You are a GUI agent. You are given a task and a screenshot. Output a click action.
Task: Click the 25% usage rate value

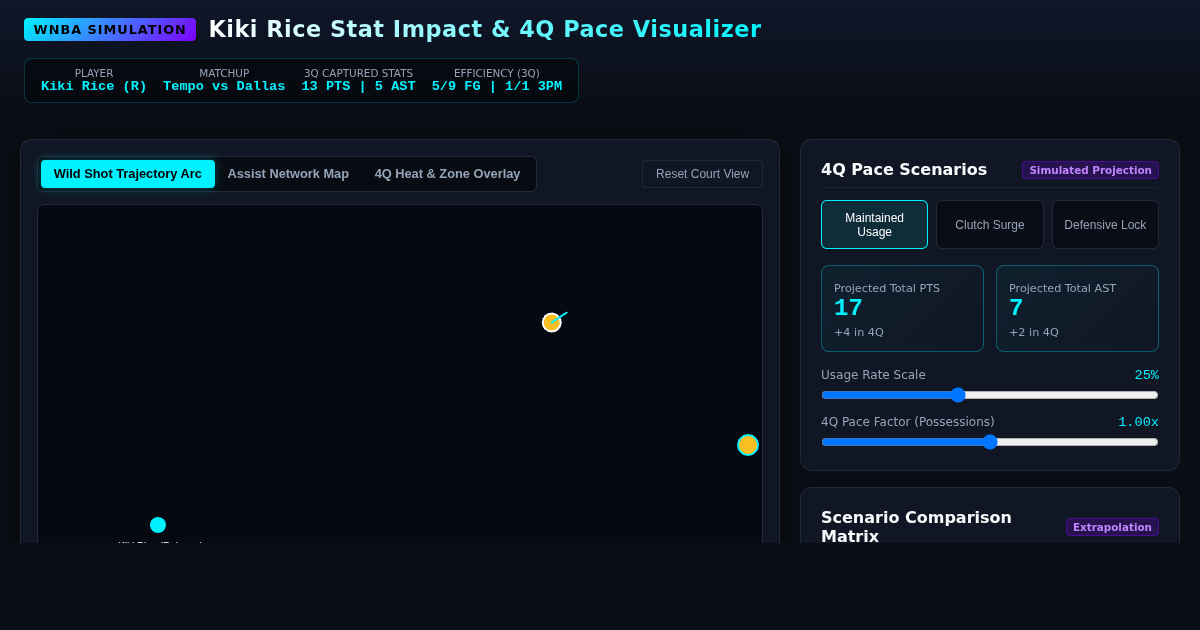point(1147,375)
